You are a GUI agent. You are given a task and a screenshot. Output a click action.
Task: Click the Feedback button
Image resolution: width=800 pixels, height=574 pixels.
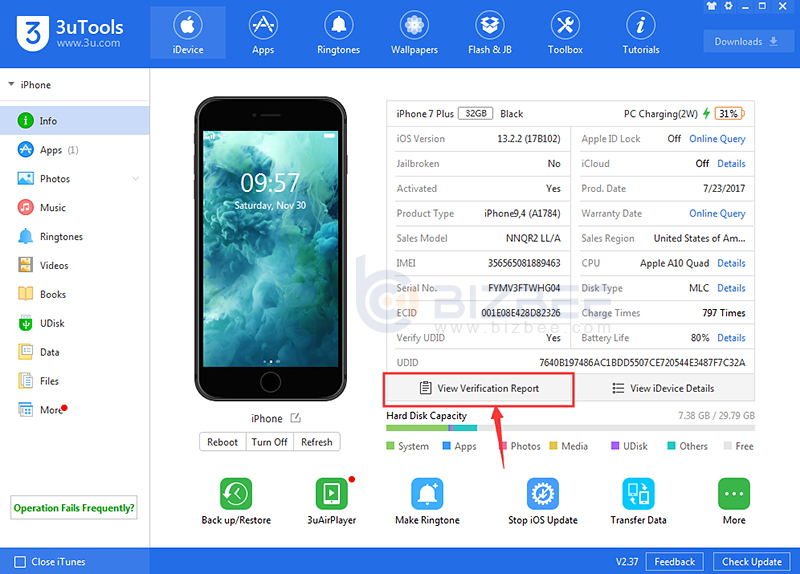coord(674,562)
